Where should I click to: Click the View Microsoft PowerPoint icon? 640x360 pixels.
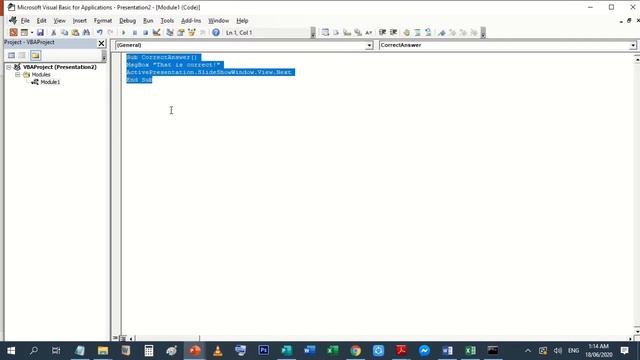(13, 32)
